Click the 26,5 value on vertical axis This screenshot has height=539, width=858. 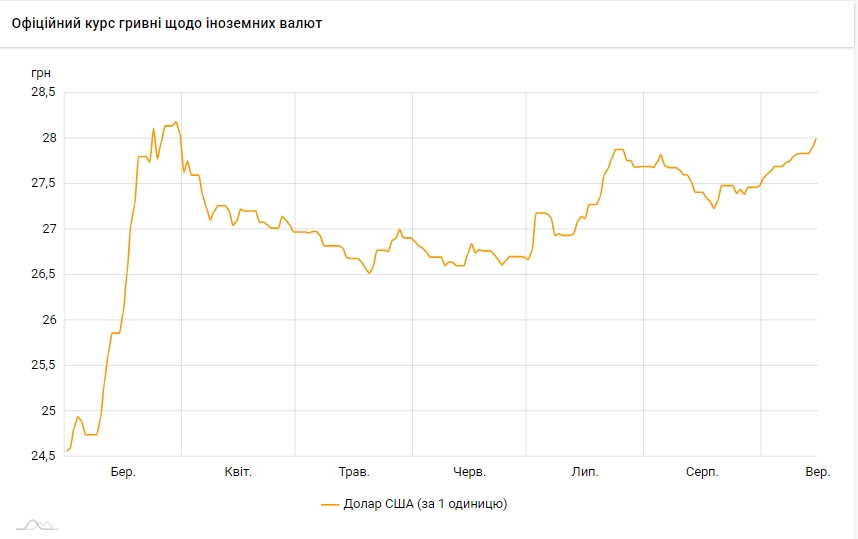(43, 275)
